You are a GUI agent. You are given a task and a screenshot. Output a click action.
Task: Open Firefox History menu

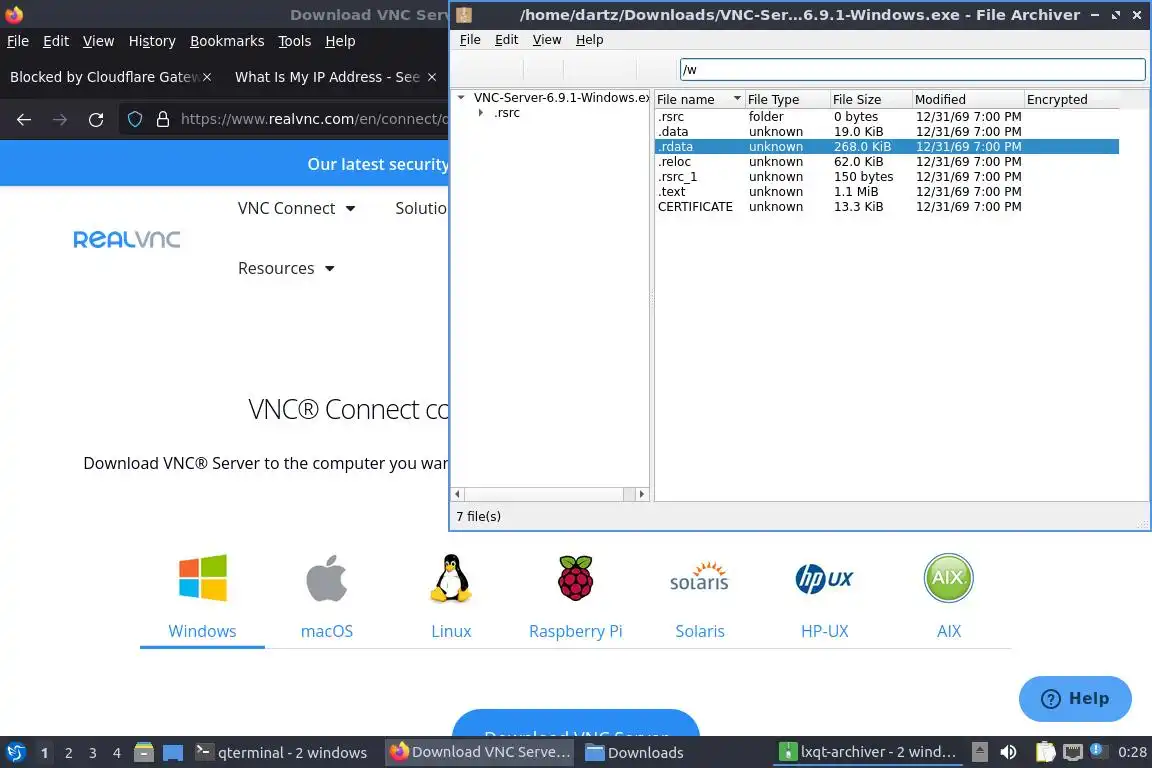[152, 41]
